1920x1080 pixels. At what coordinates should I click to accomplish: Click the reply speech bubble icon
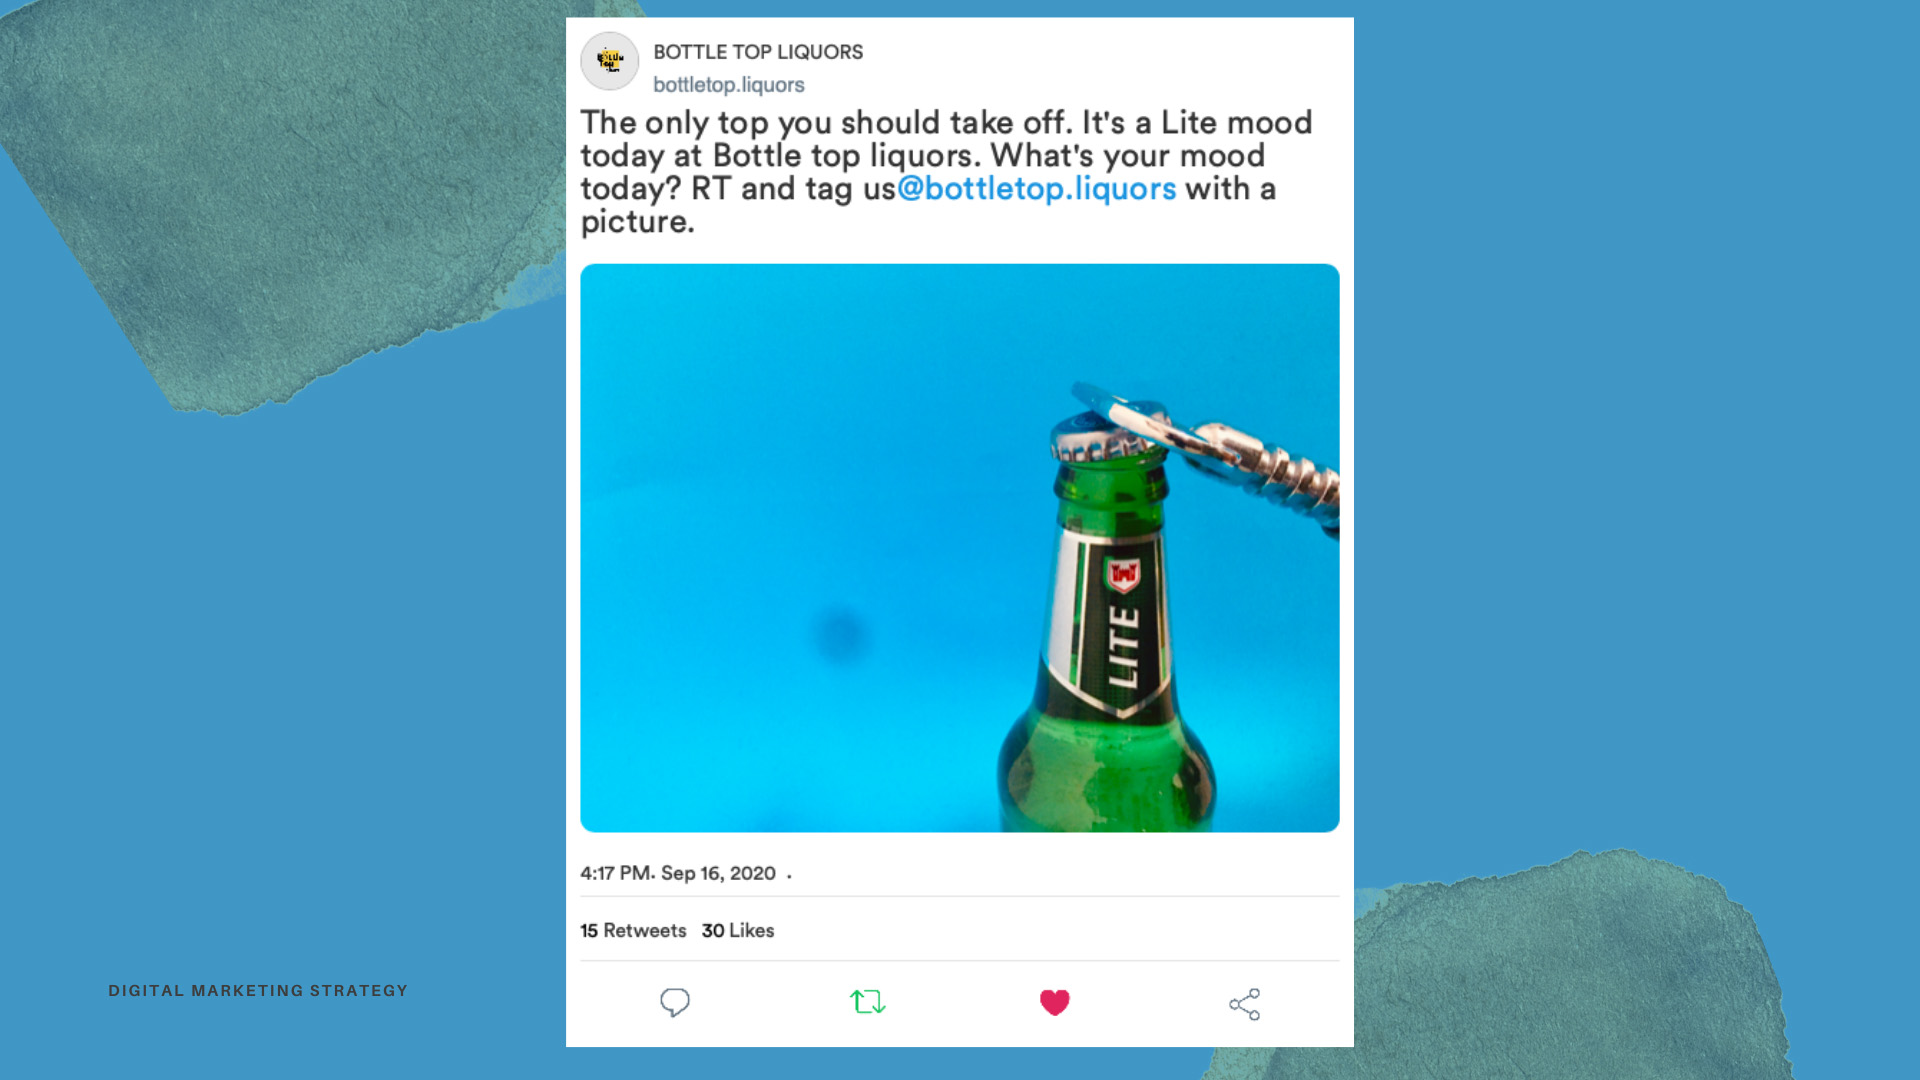[x=675, y=1002]
